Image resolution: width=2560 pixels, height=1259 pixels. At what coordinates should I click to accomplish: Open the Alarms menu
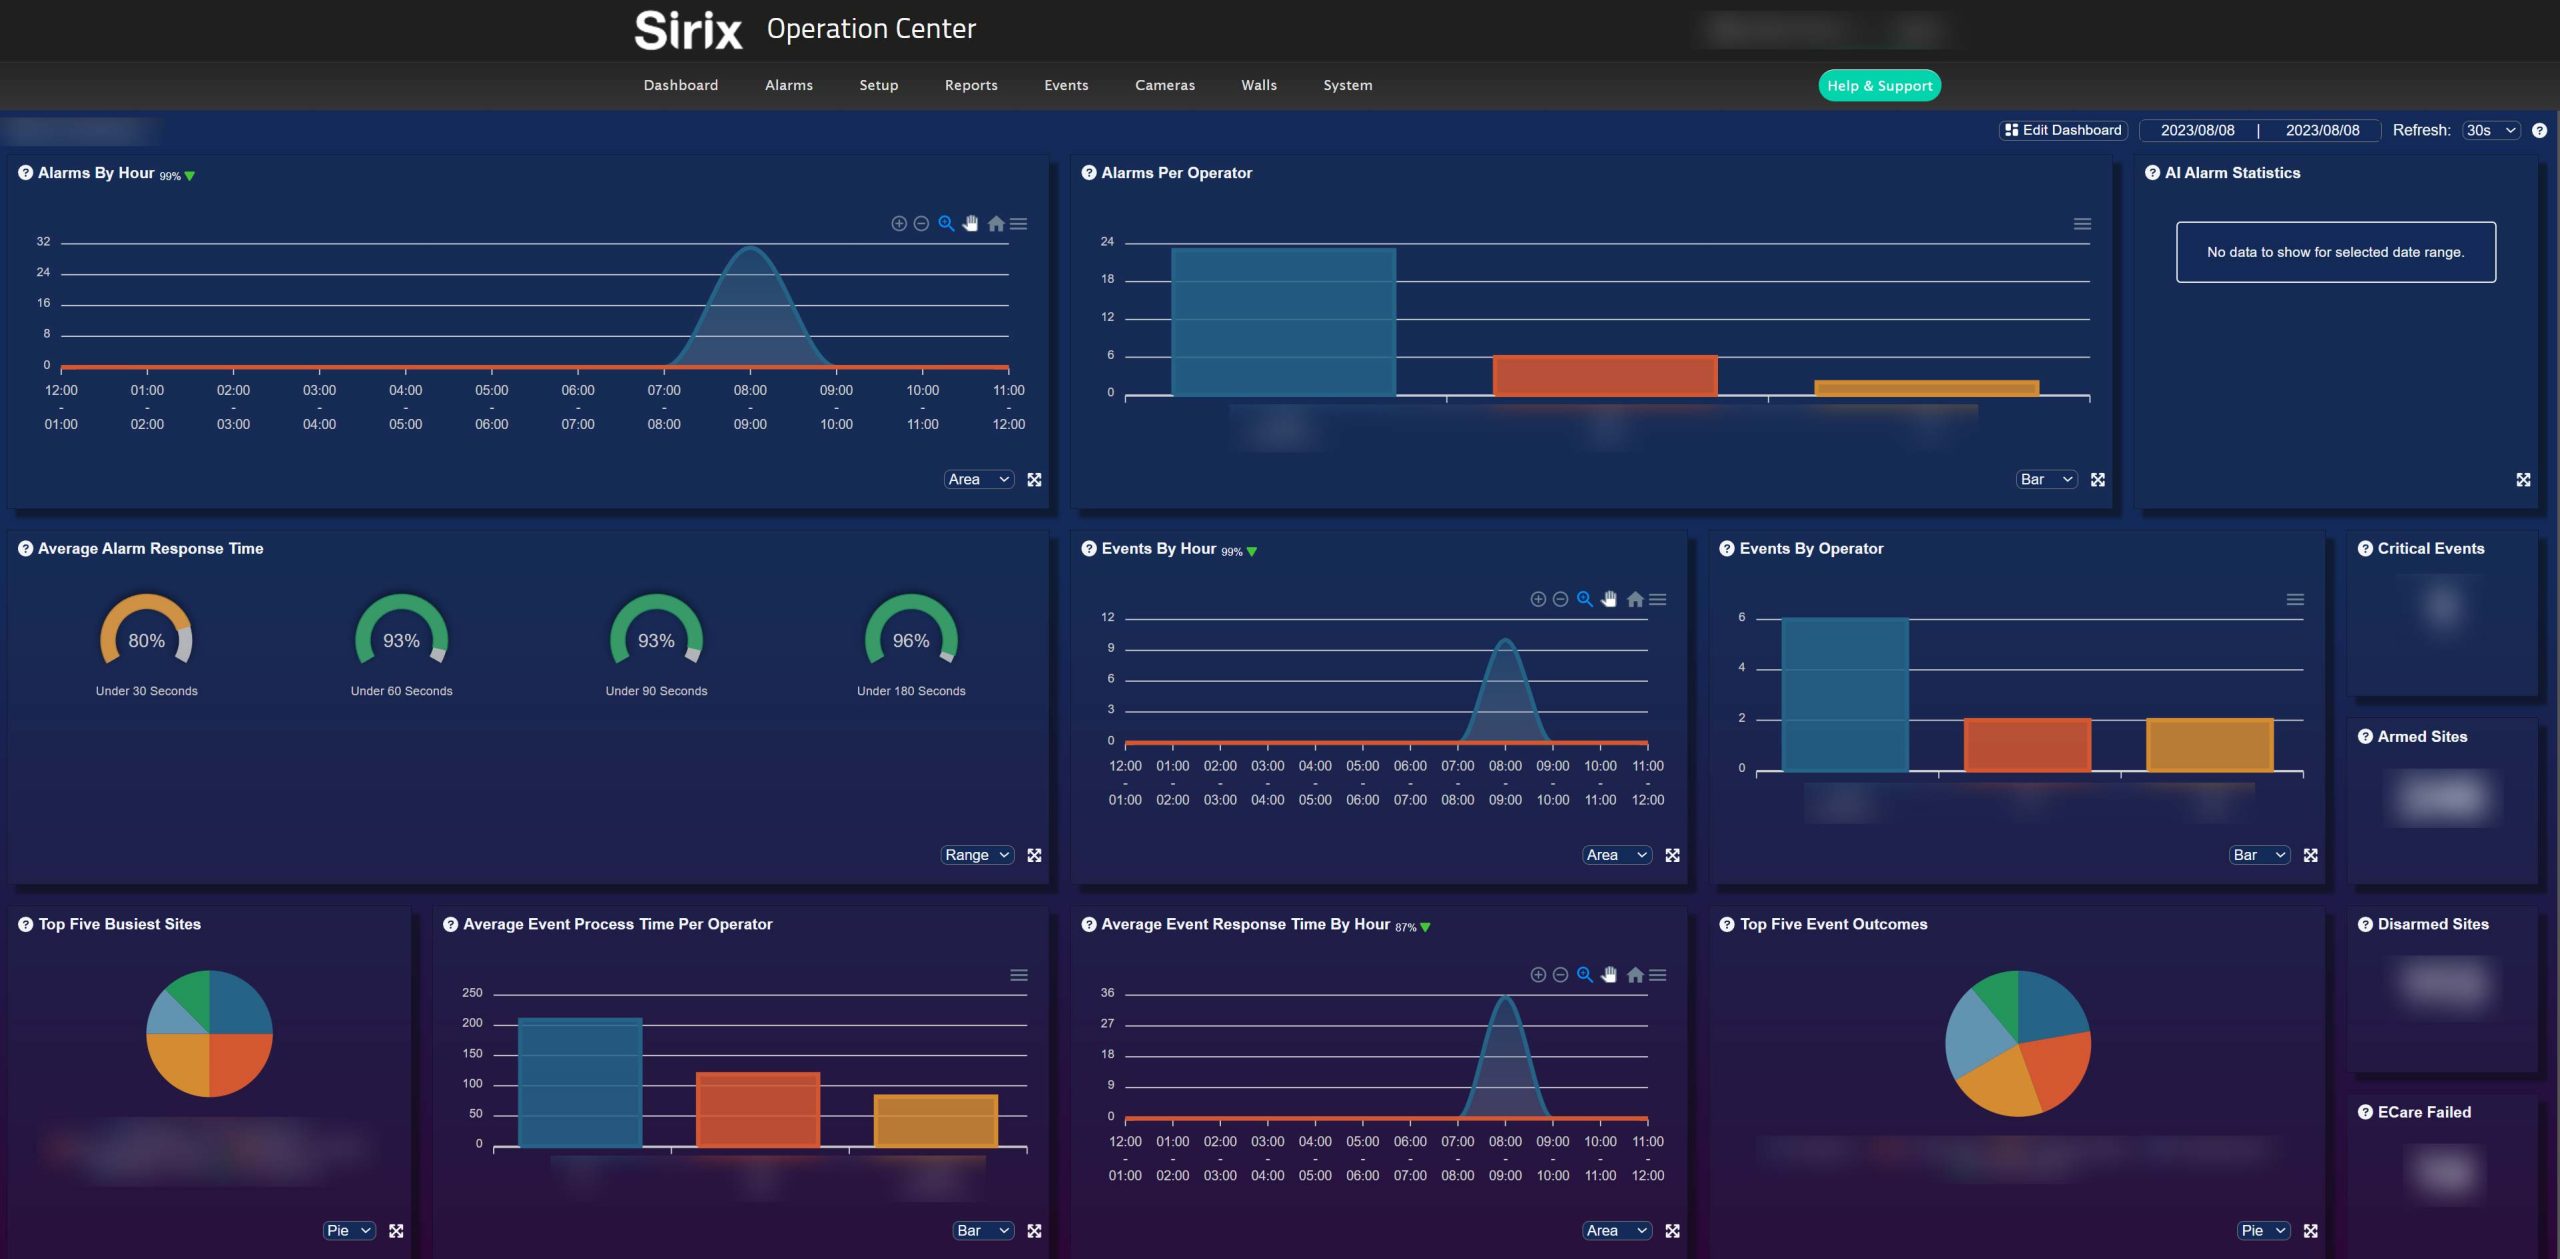(788, 86)
